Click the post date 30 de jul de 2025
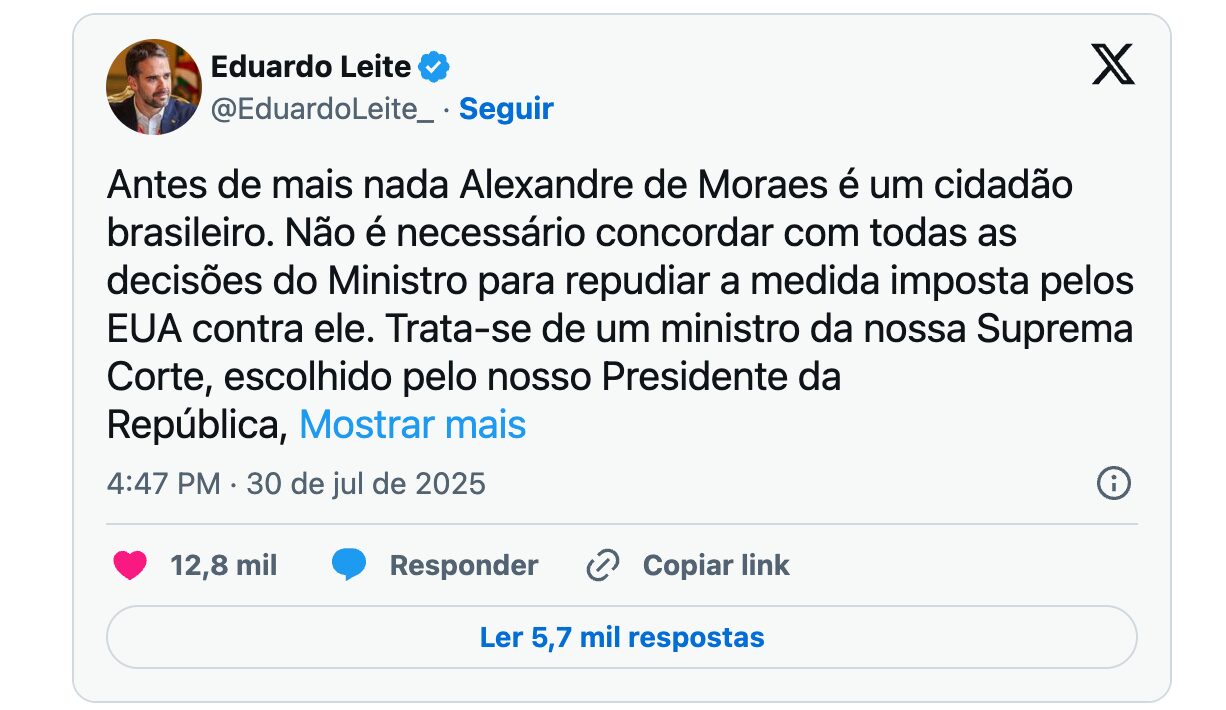The width and height of the screenshot is (1226, 710). point(366,484)
